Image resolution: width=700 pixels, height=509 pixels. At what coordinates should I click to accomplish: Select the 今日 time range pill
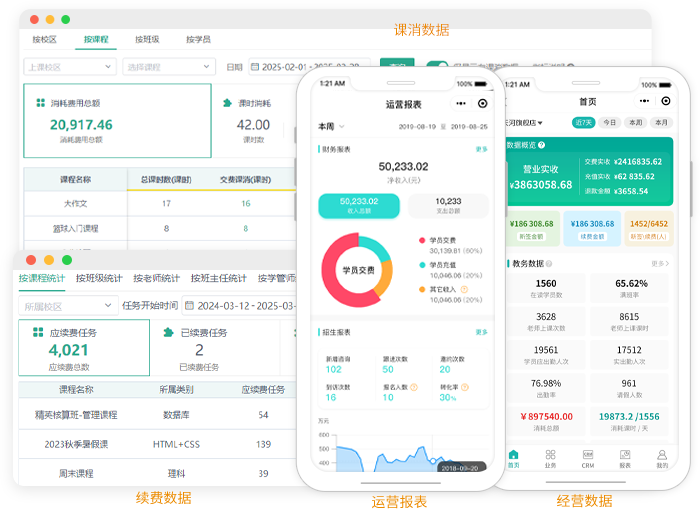tap(609, 122)
